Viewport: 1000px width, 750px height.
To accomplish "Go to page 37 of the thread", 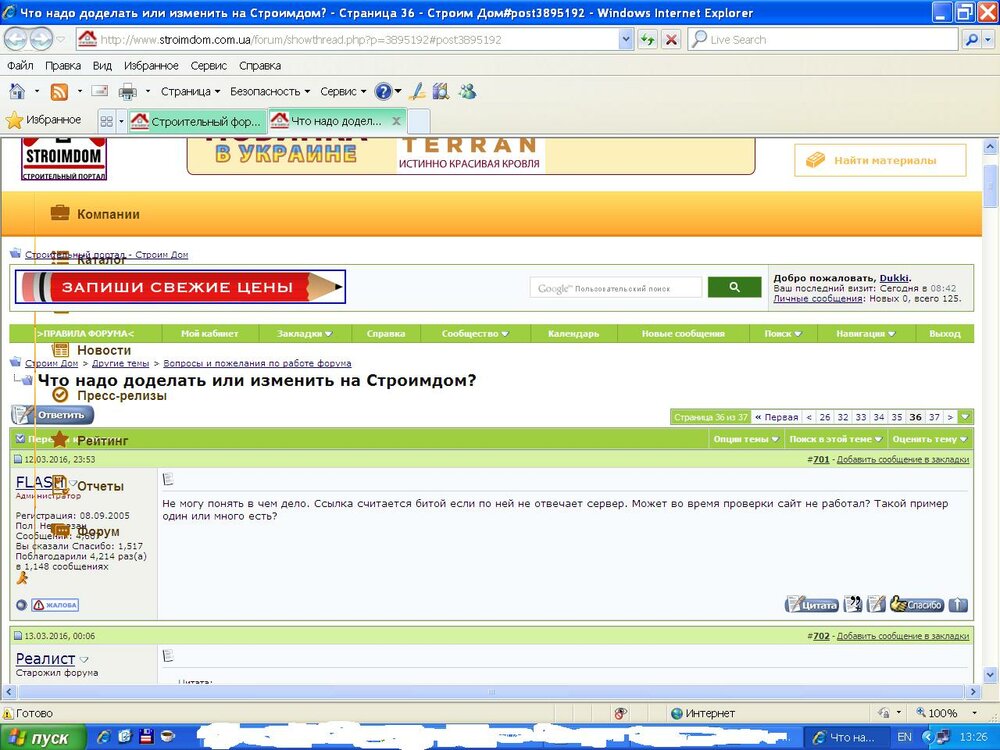I will [934, 417].
